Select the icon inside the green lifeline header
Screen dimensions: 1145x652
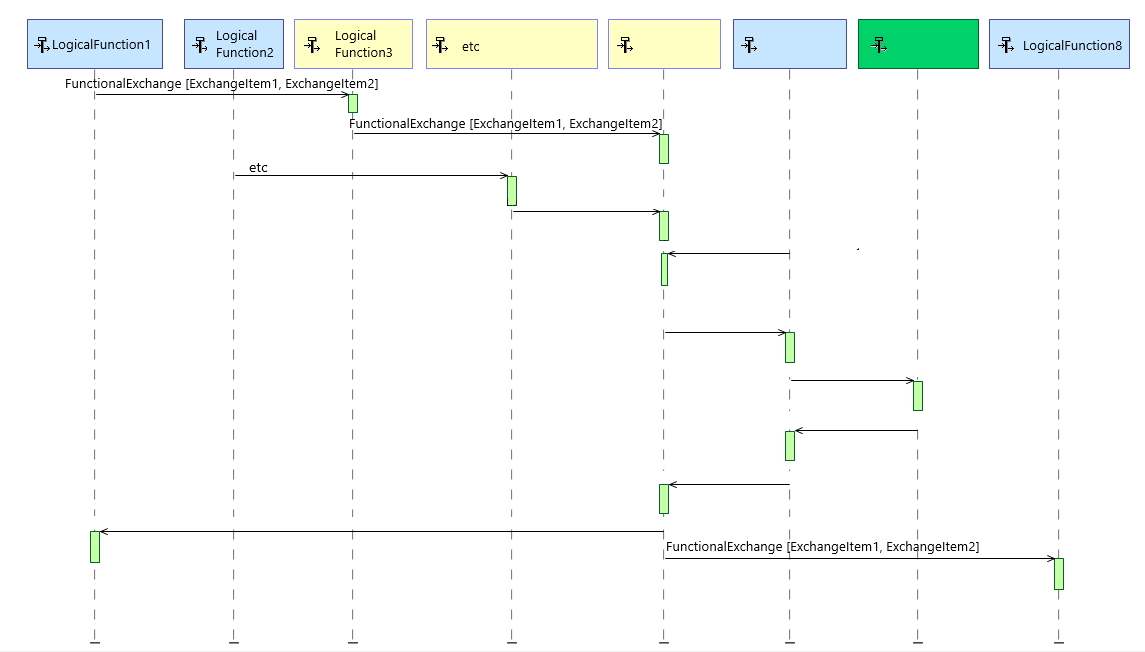(879, 45)
